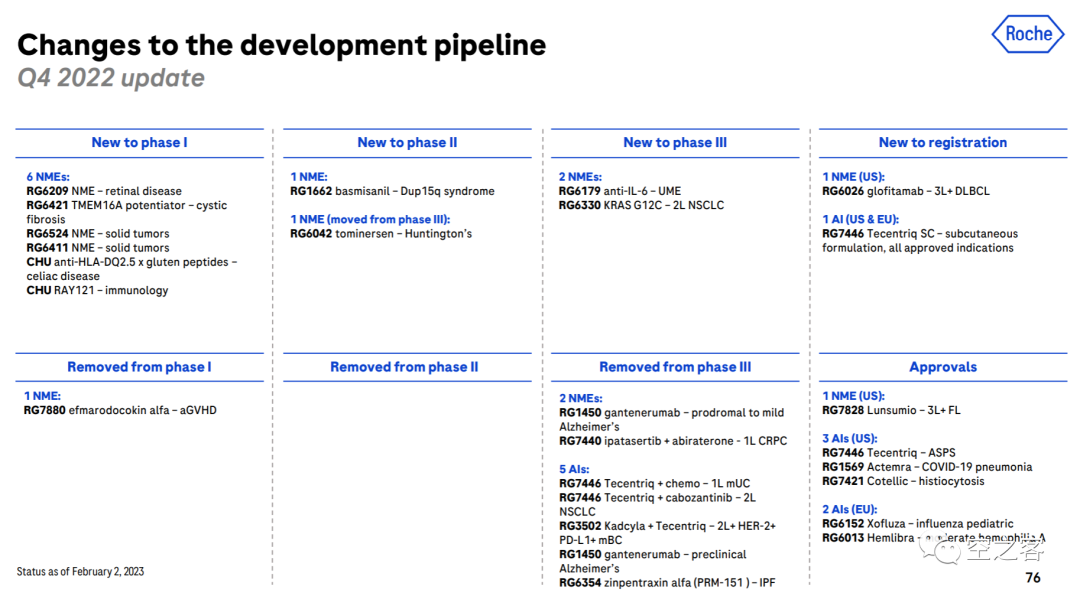
Task: Select the RG6411 NME solid tumors line
Action: click(98, 248)
